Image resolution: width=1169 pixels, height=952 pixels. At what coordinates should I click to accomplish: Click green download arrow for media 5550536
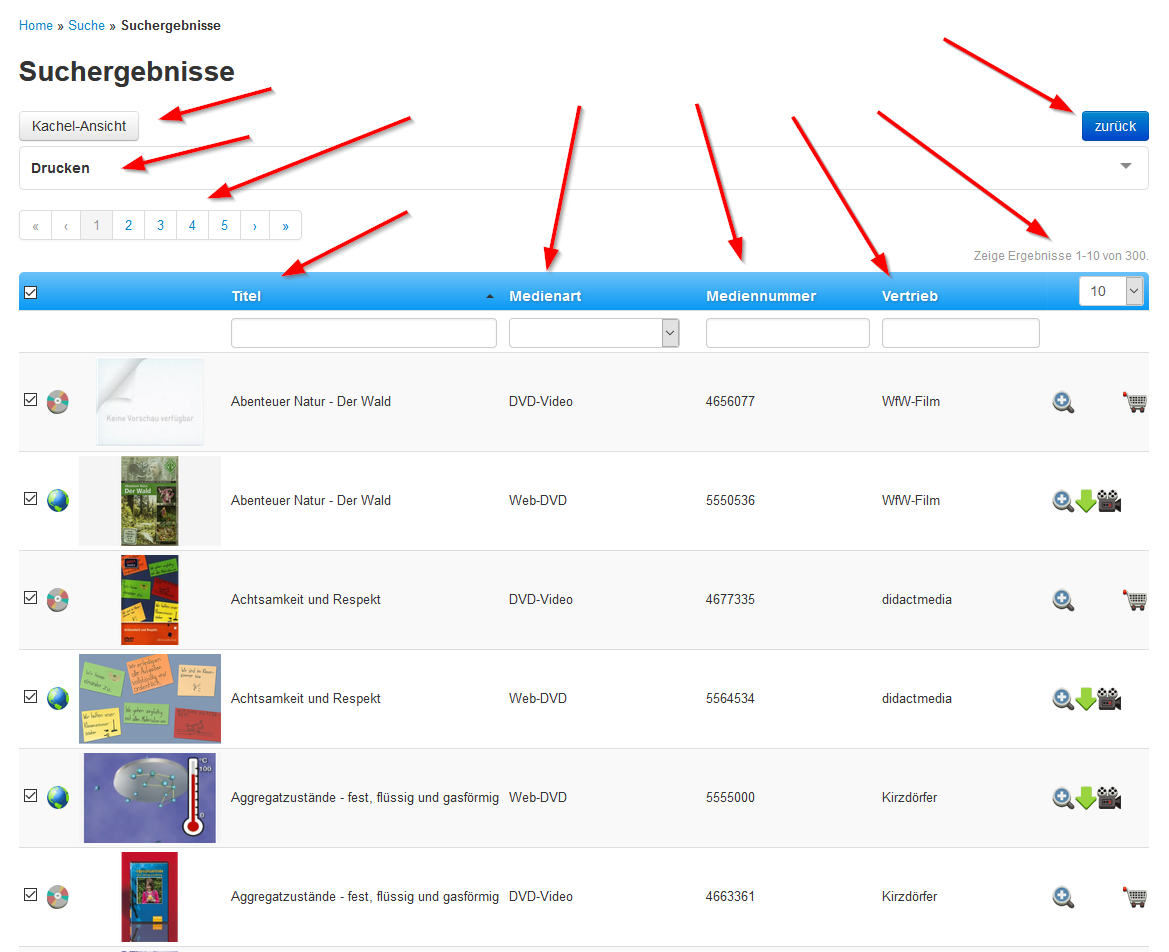1086,501
